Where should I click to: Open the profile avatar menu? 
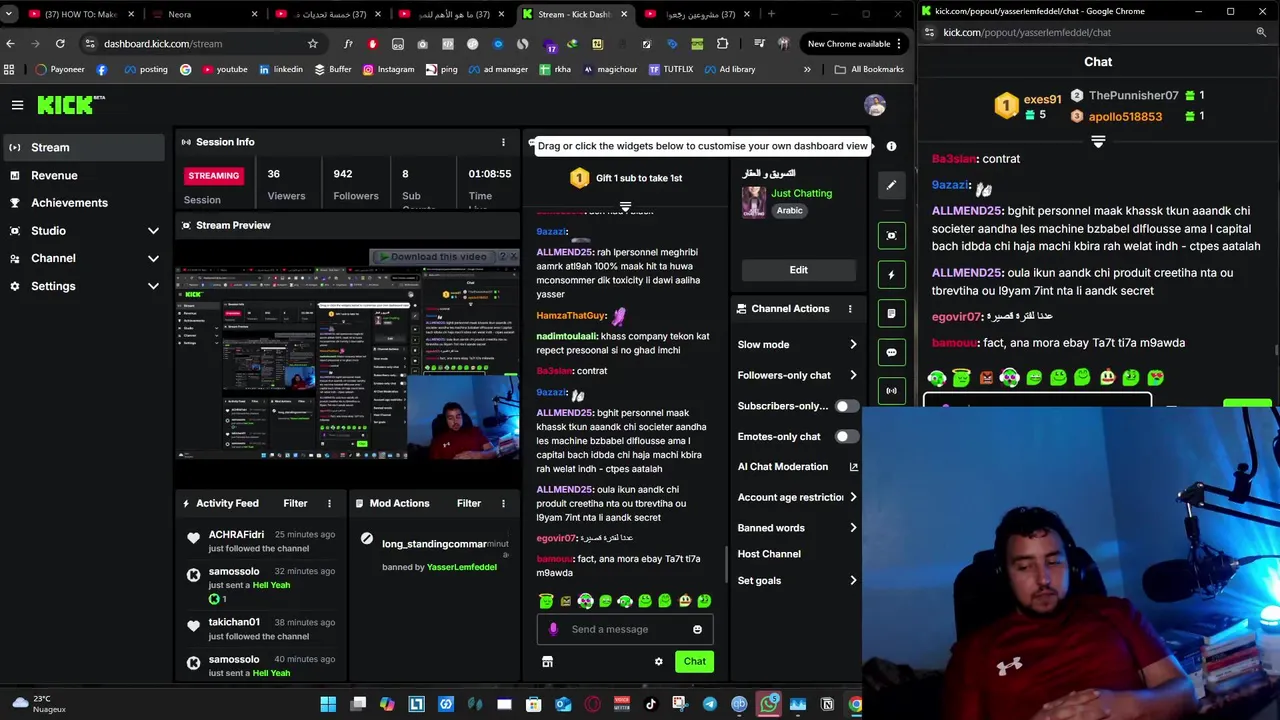(x=875, y=105)
